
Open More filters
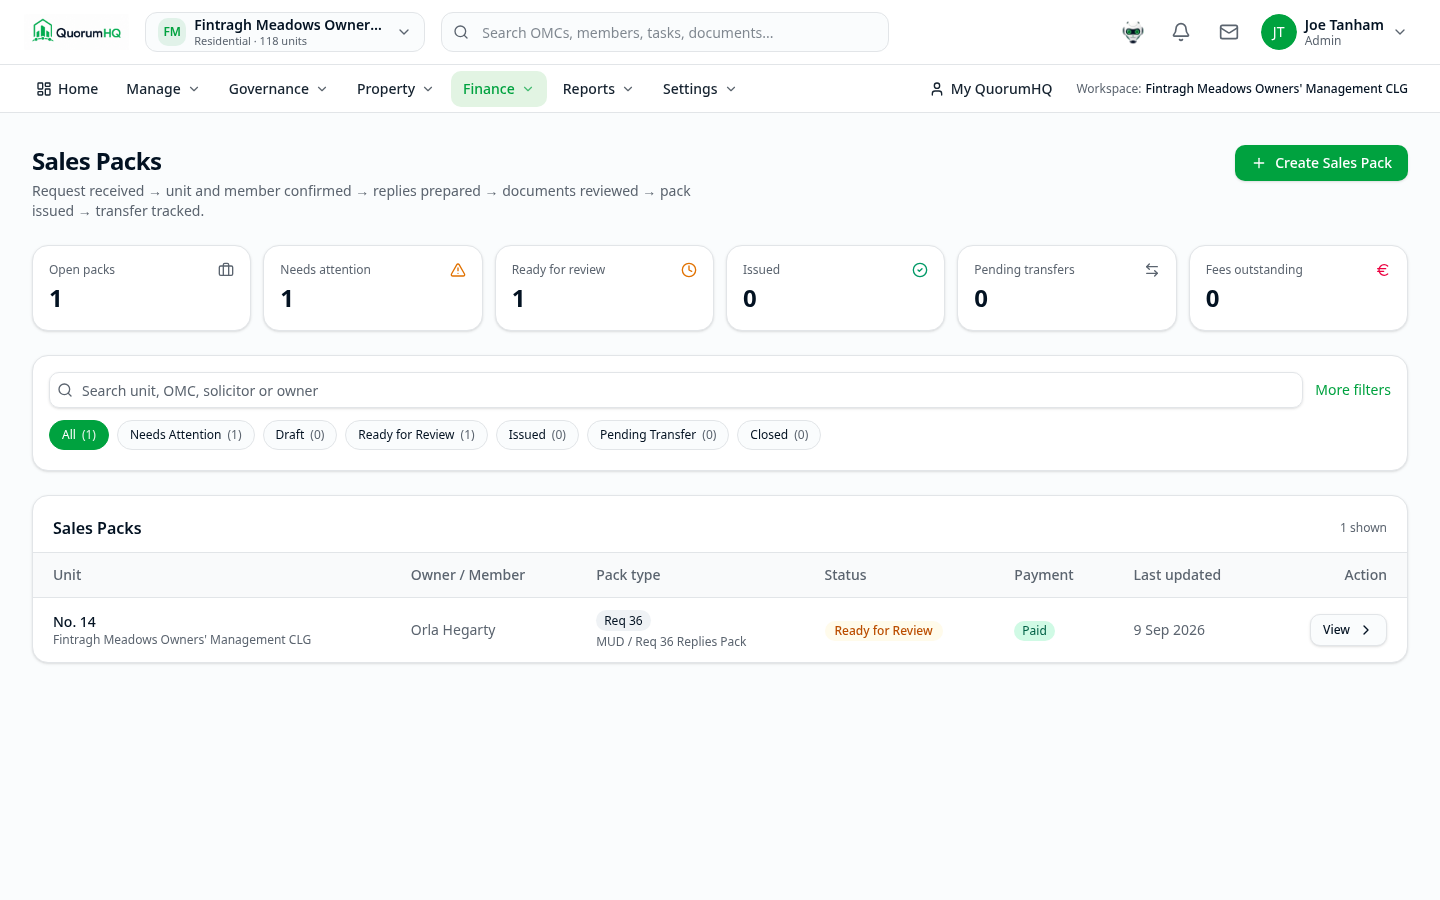coord(1353,390)
